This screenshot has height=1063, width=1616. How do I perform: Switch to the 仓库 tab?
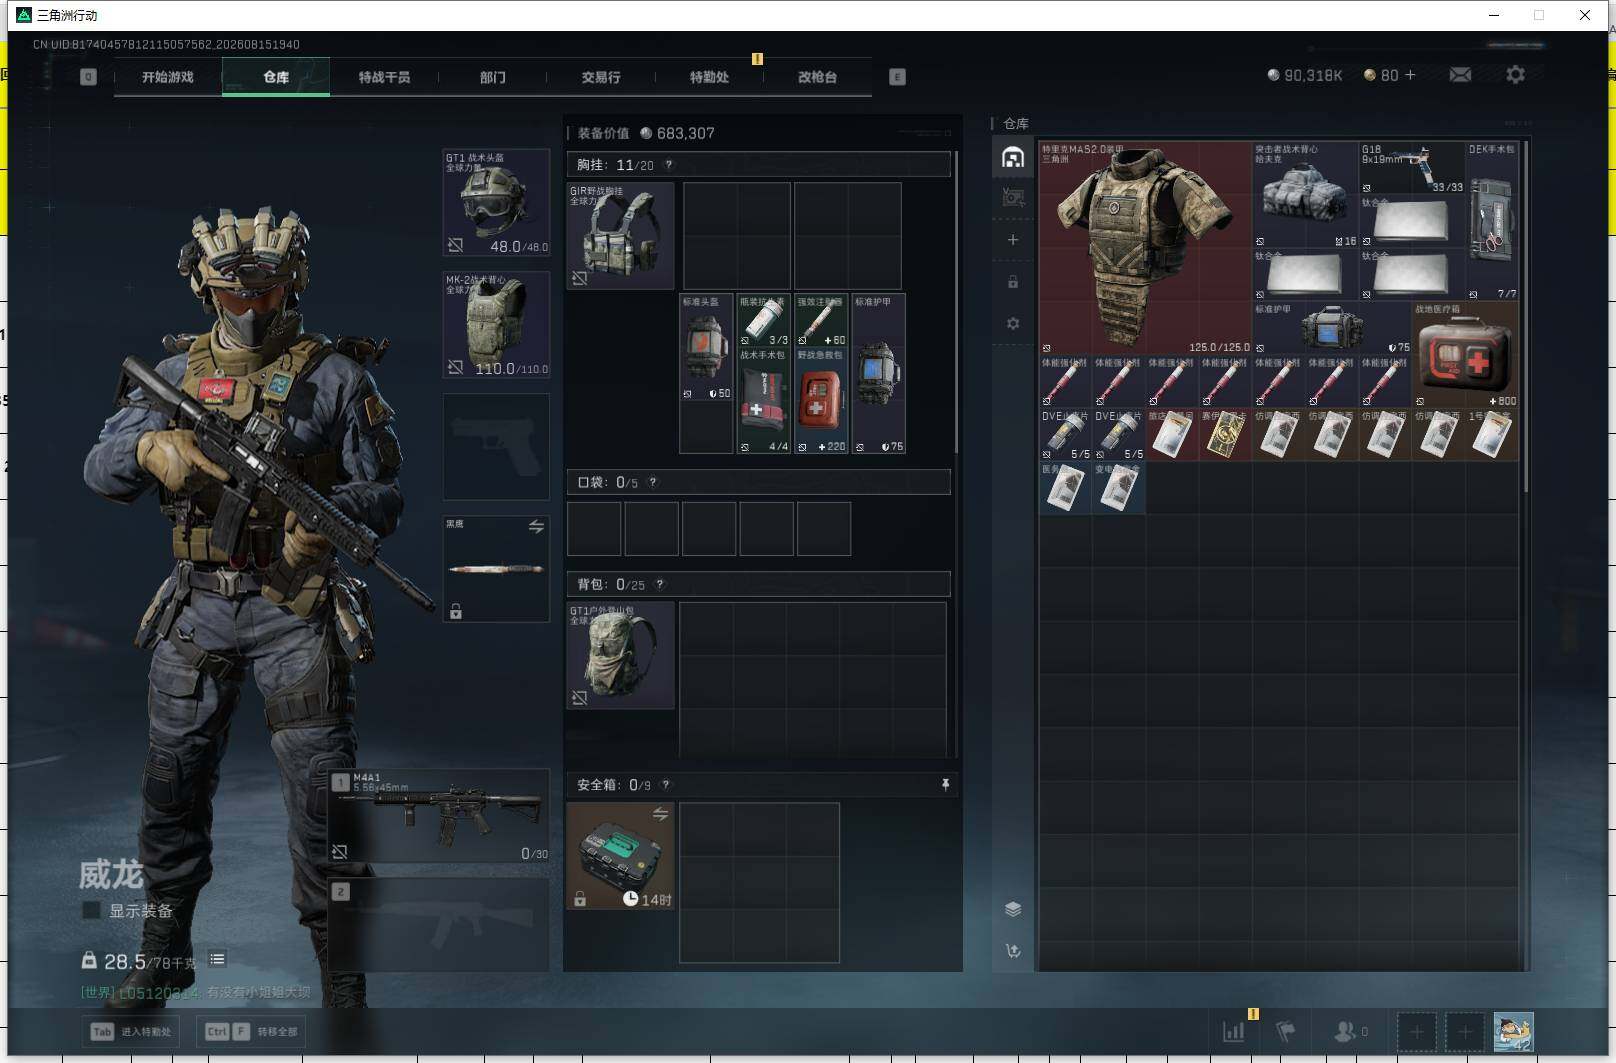pyautogui.click(x=276, y=77)
